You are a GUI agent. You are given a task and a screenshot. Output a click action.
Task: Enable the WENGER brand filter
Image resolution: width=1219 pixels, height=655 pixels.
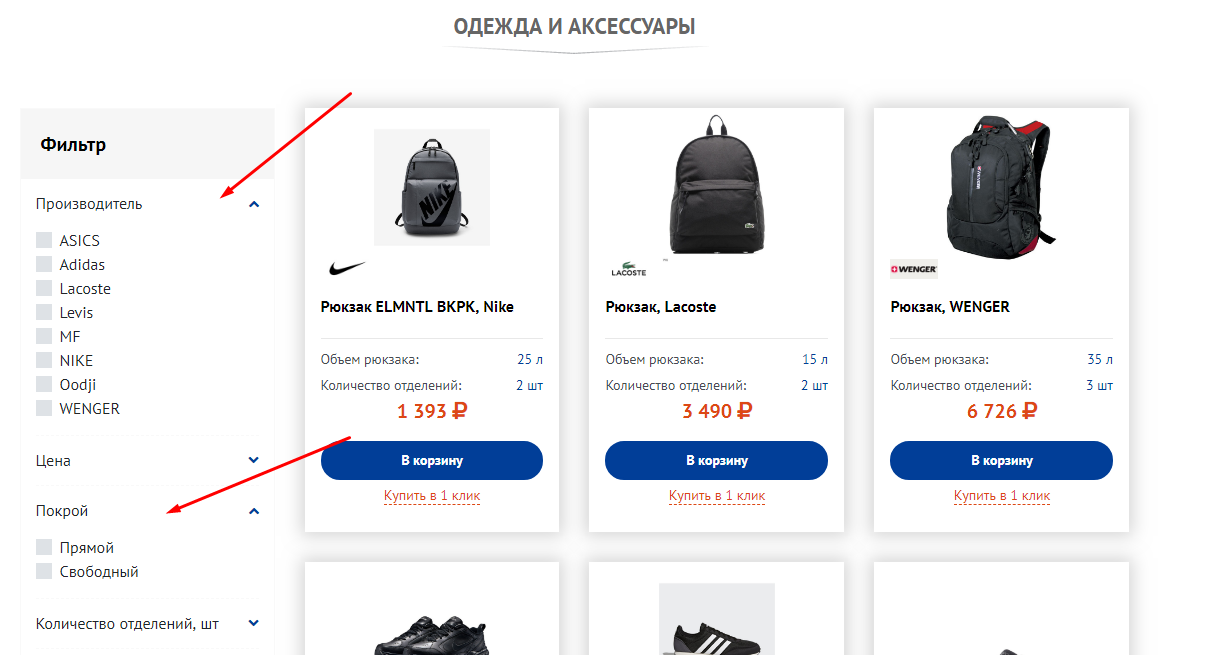point(44,408)
